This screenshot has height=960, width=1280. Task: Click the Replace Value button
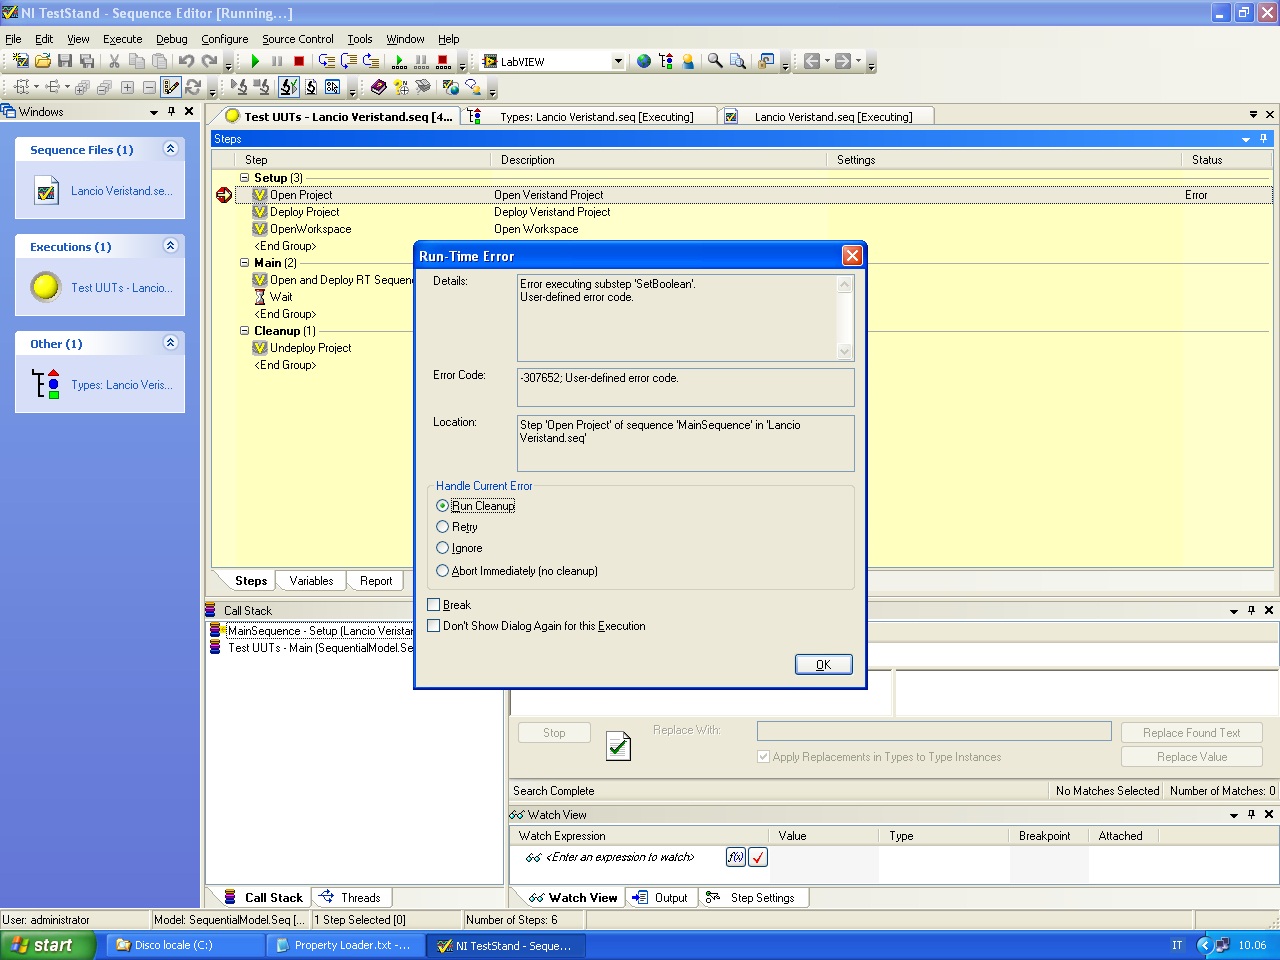pos(1192,757)
